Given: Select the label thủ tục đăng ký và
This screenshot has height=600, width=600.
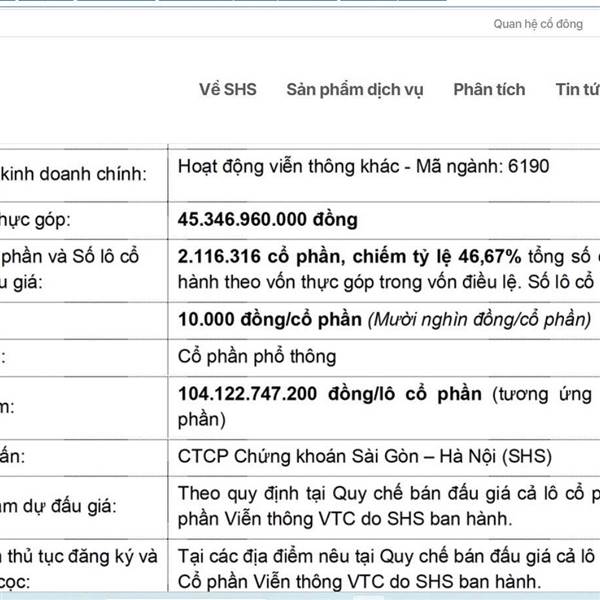Looking at the screenshot, I should pos(82,556).
